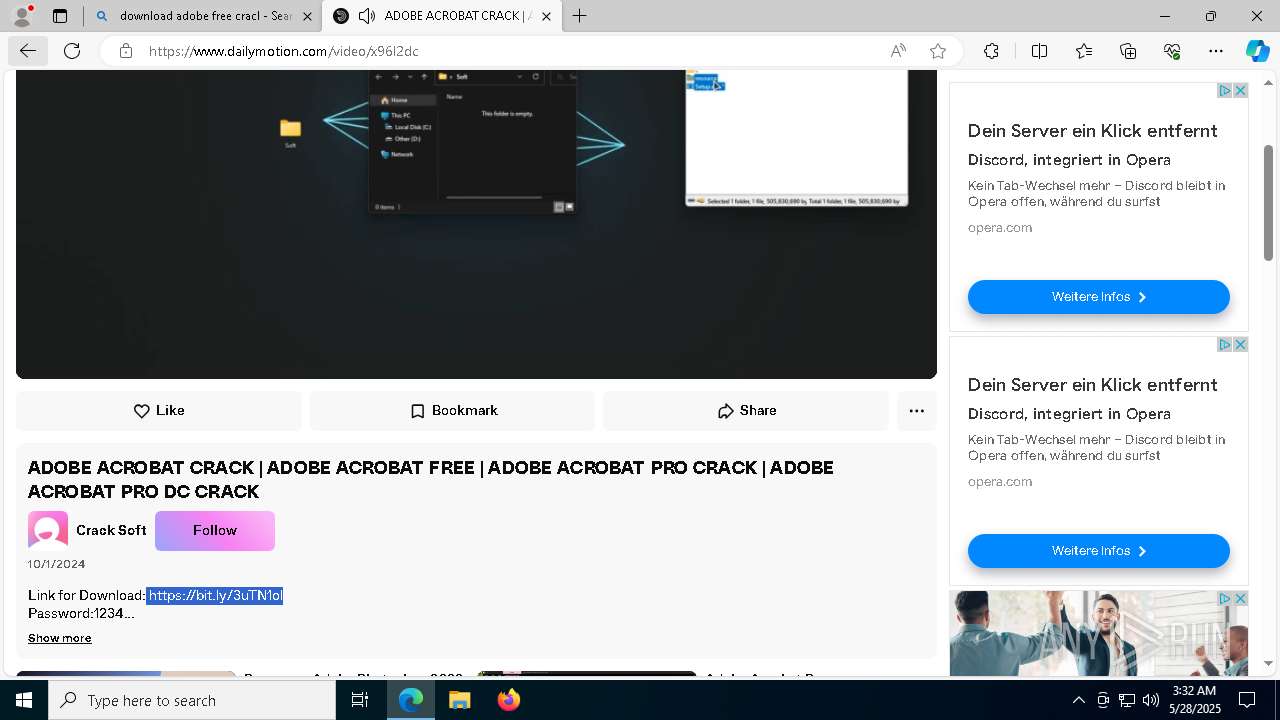Close the third image ad with X
The height and width of the screenshot is (720, 1280).
tap(1240, 599)
